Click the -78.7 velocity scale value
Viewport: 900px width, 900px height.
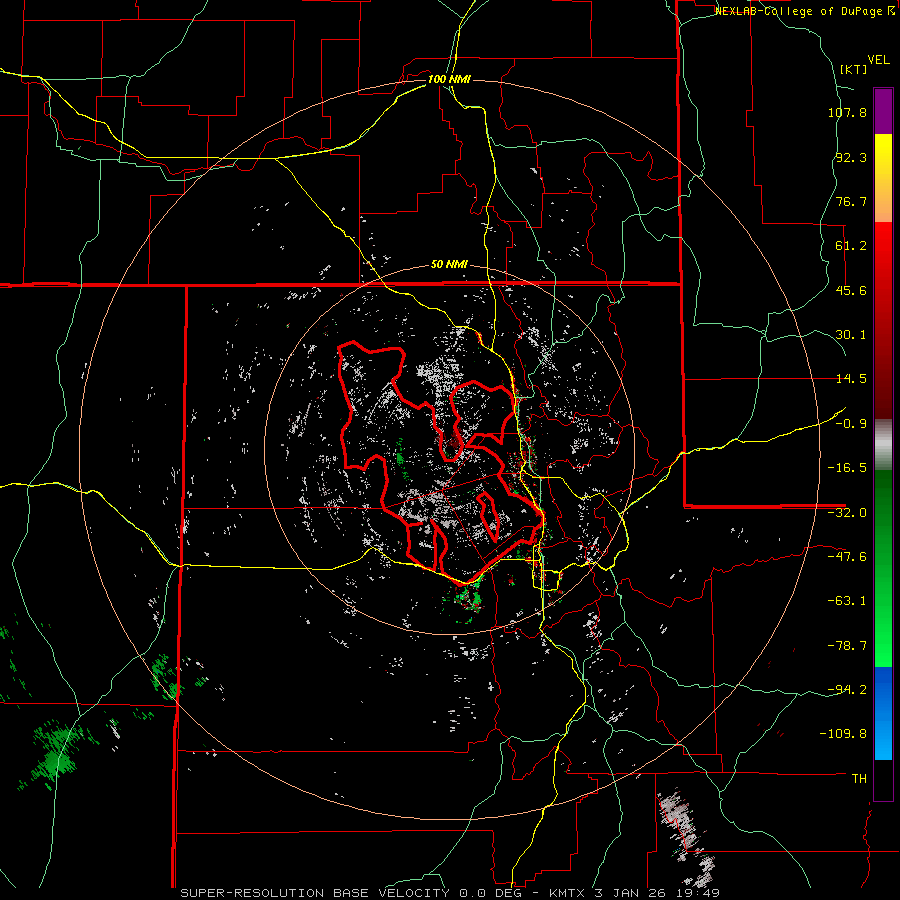coord(847,646)
